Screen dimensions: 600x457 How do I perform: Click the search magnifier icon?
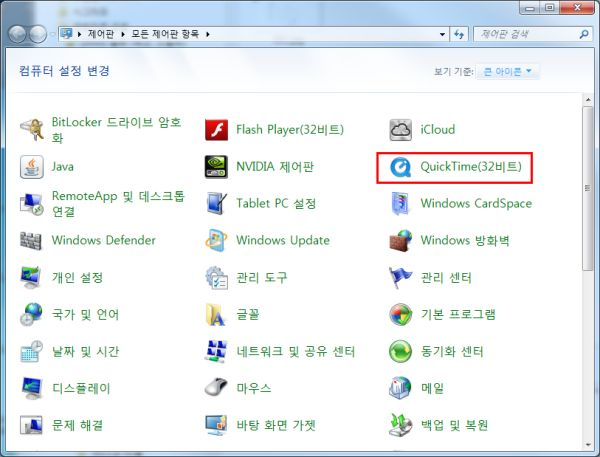coord(584,34)
